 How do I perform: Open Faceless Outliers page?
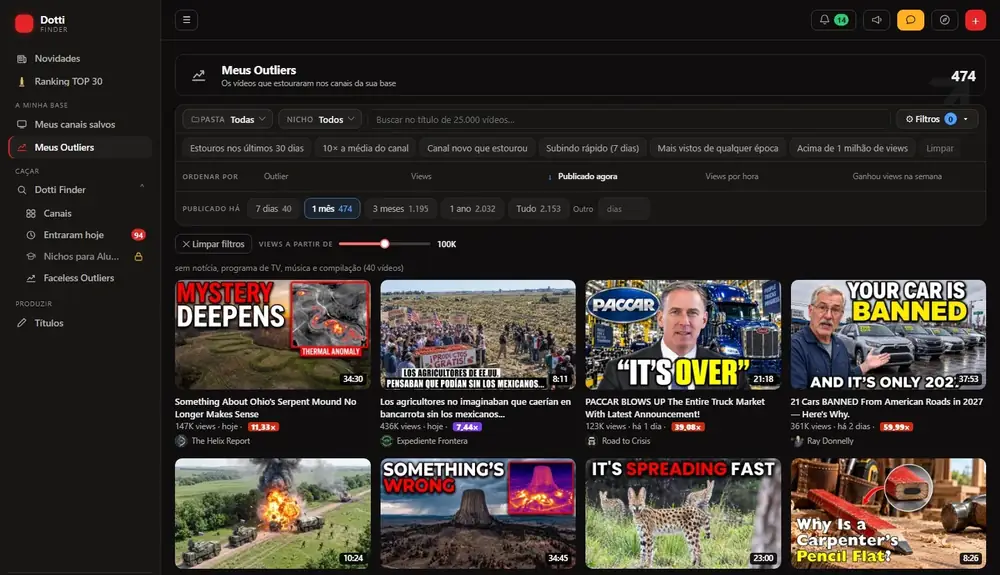(x=80, y=278)
